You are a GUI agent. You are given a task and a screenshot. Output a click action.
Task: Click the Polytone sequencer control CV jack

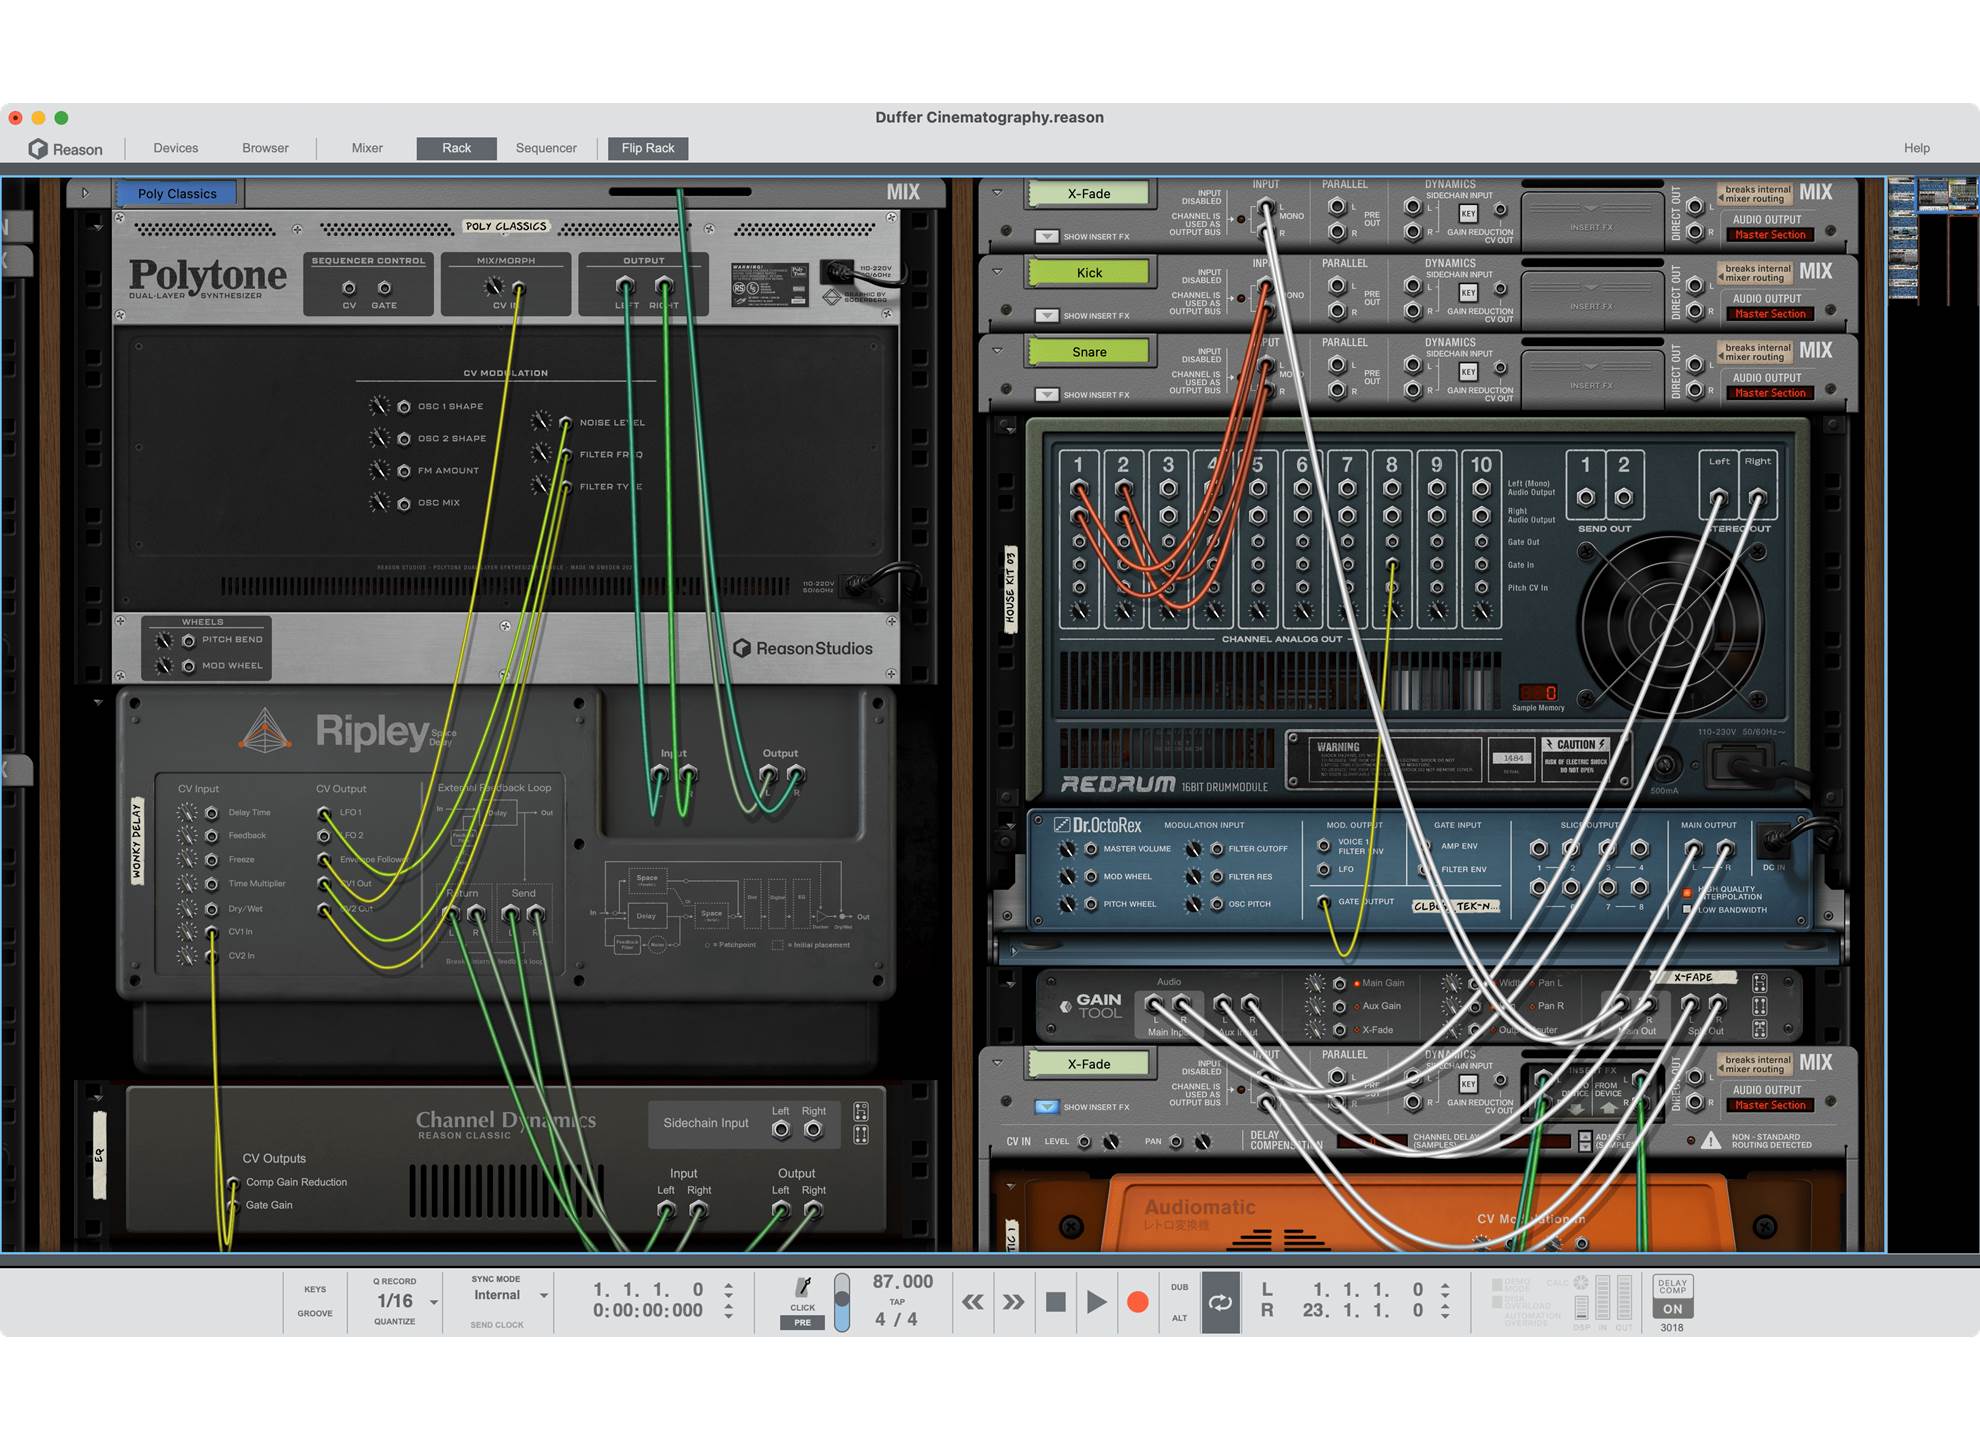click(349, 288)
